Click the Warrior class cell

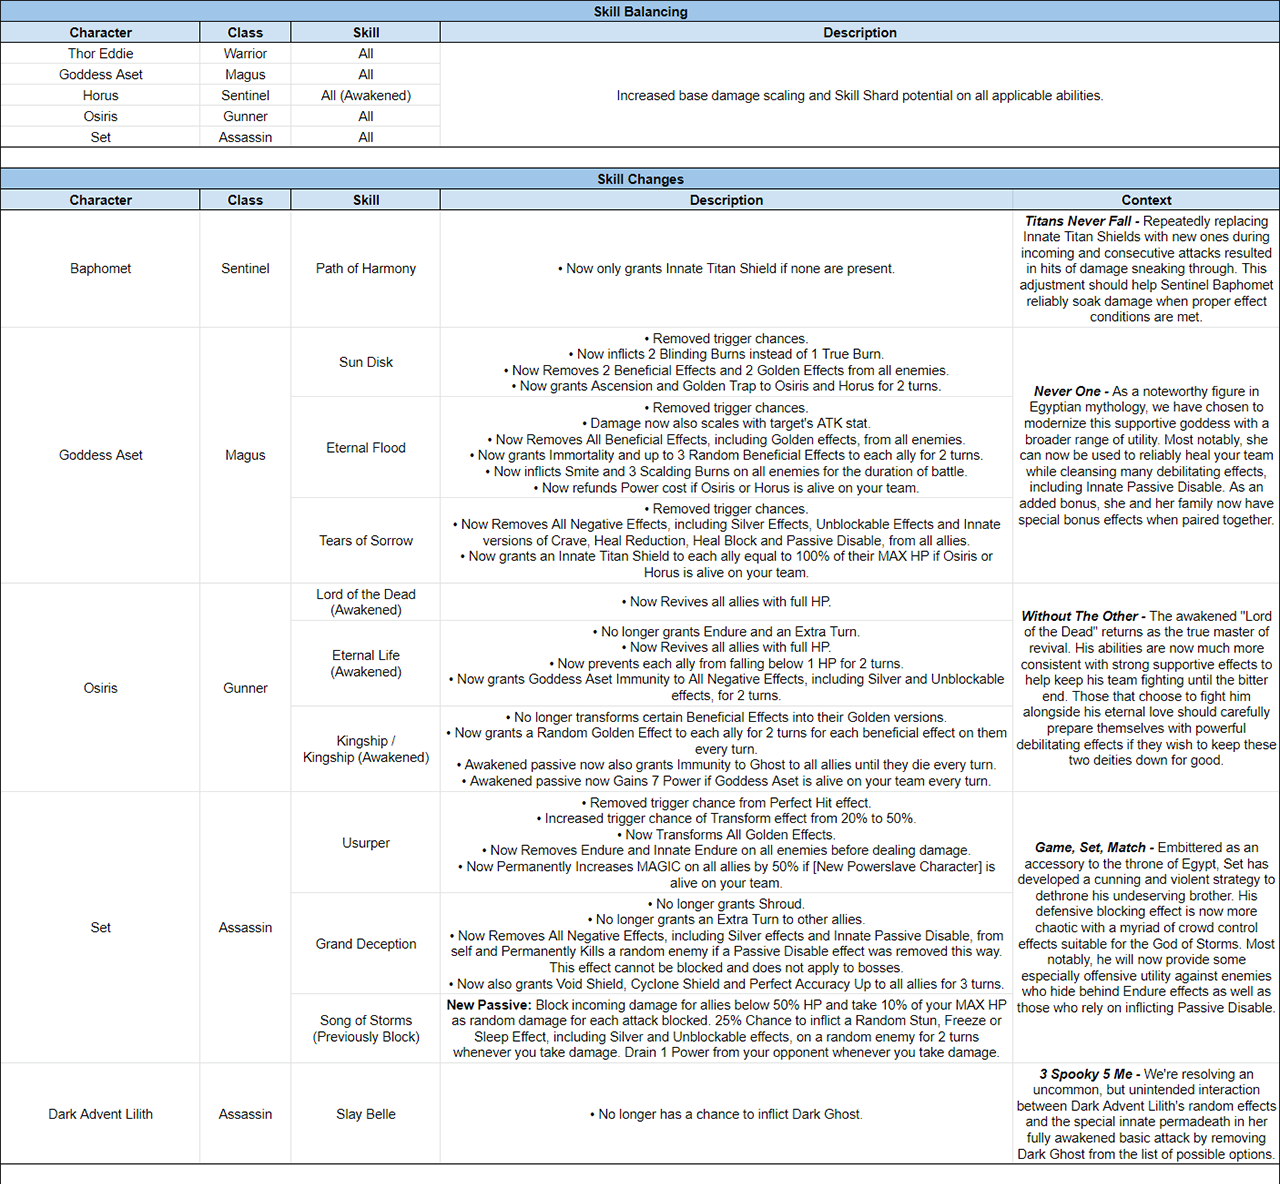point(245,54)
